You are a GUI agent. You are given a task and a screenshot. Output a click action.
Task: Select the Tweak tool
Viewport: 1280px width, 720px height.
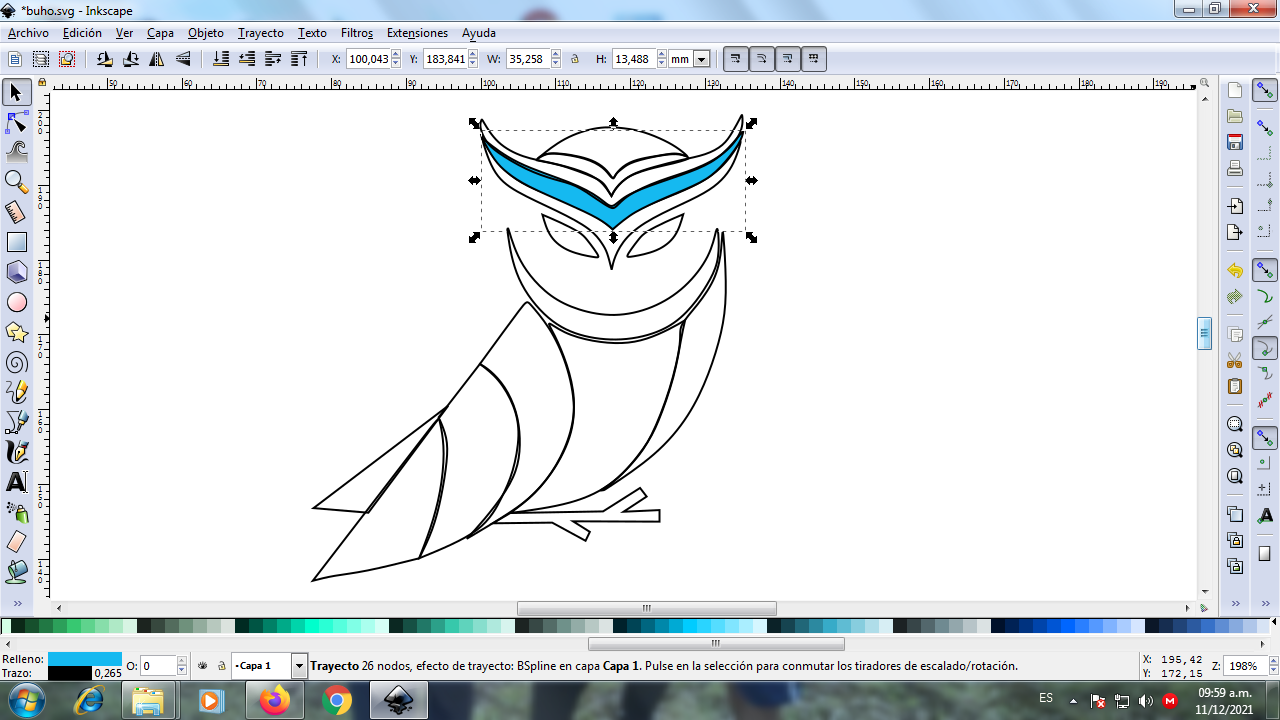pyautogui.click(x=16, y=152)
